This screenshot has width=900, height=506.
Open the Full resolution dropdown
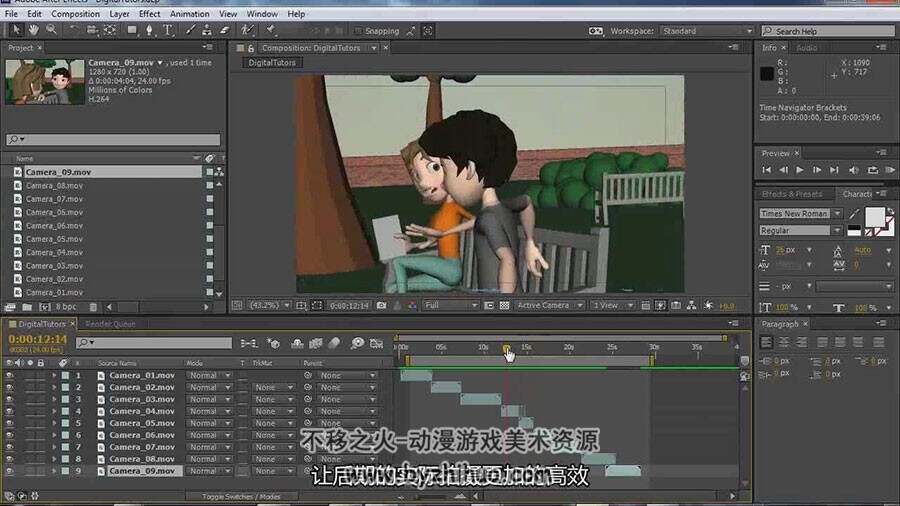point(451,306)
